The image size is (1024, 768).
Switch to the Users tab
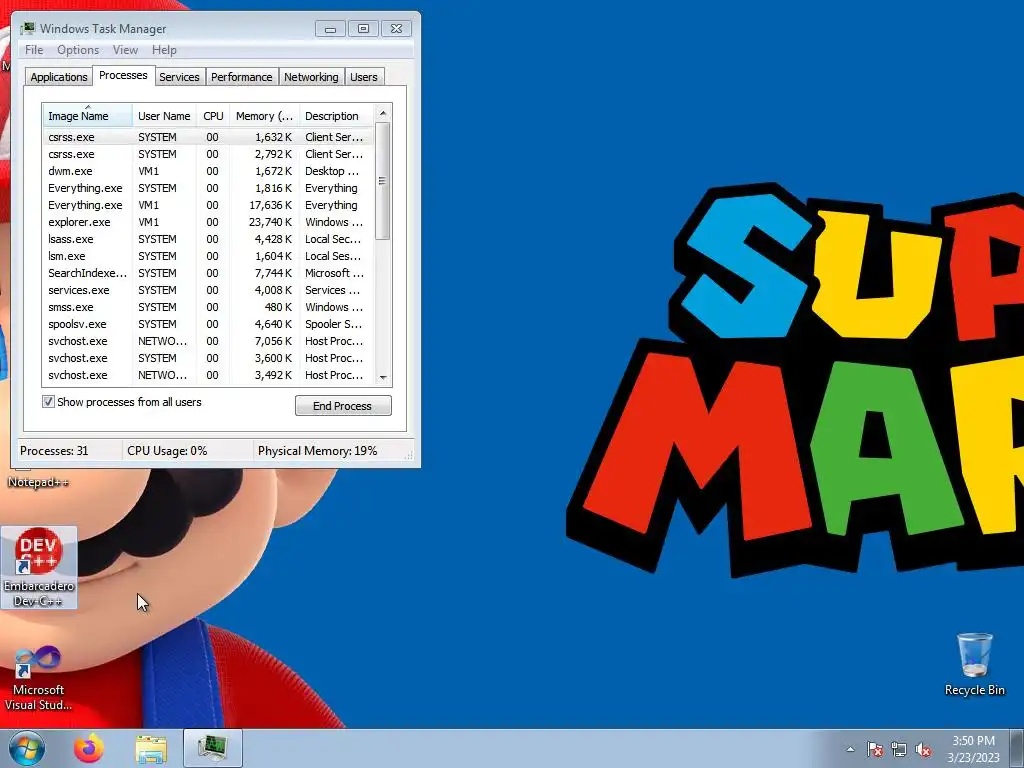click(364, 77)
